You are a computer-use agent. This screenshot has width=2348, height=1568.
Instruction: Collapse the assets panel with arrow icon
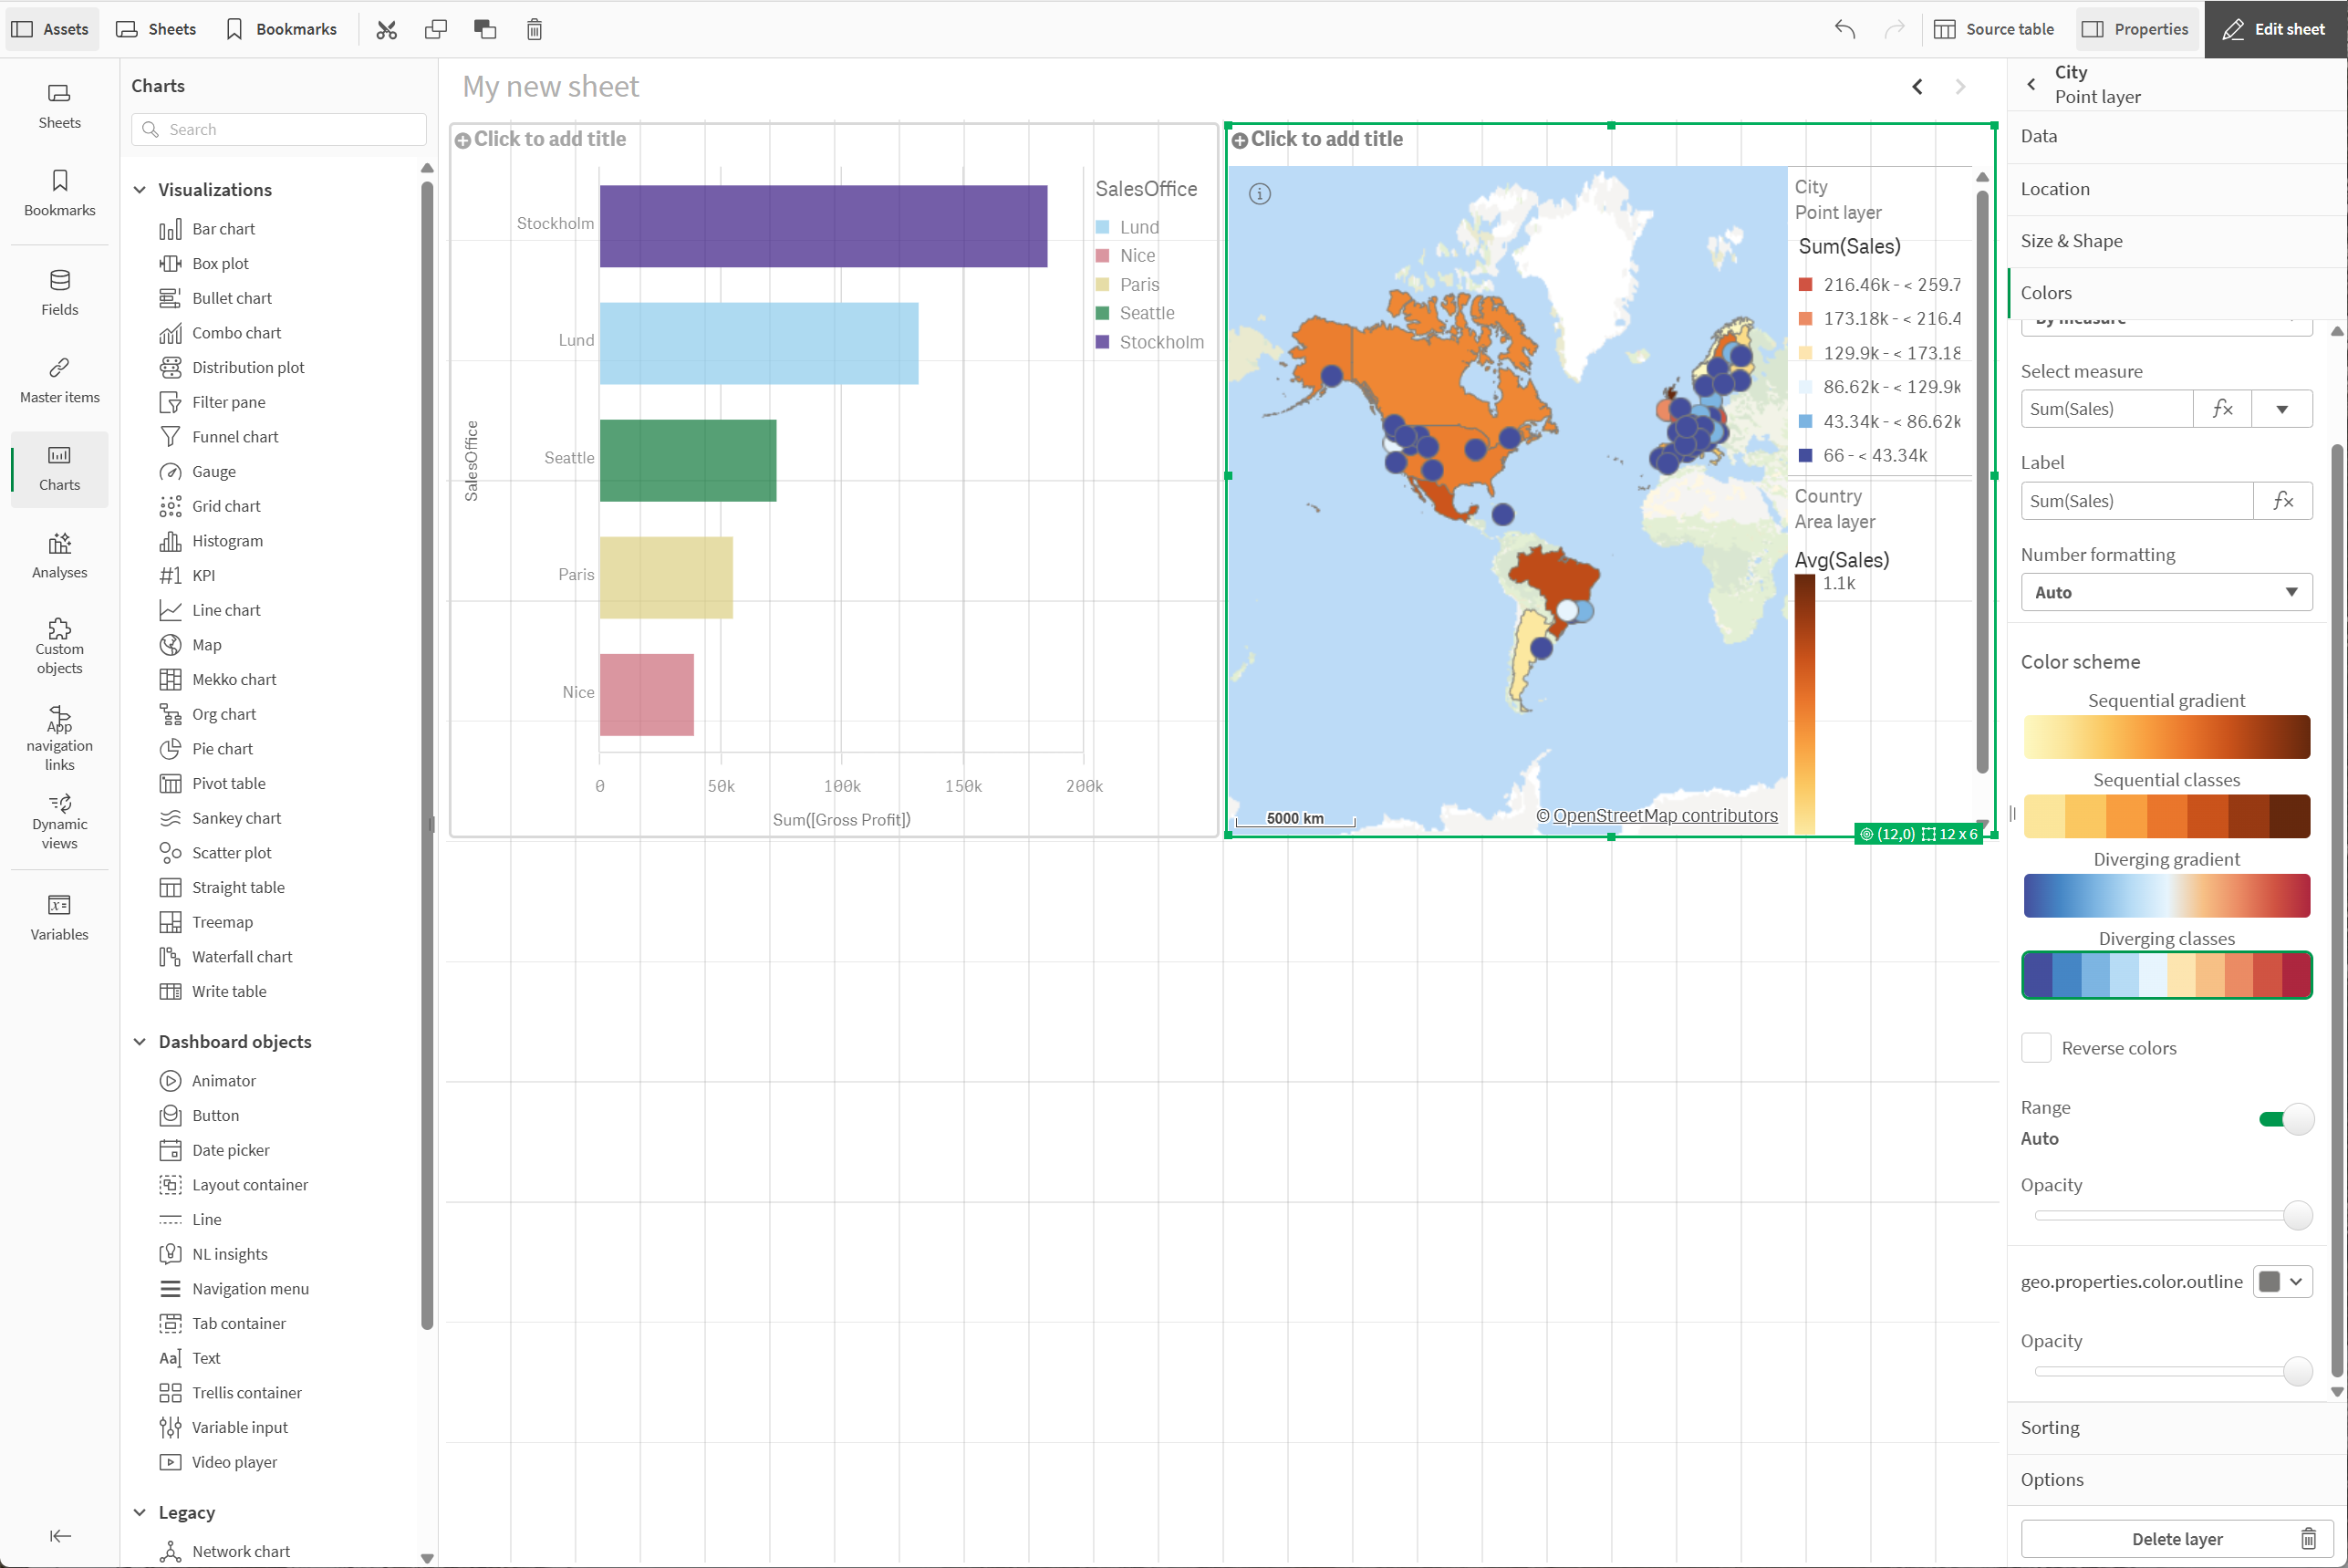click(x=60, y=1536)
